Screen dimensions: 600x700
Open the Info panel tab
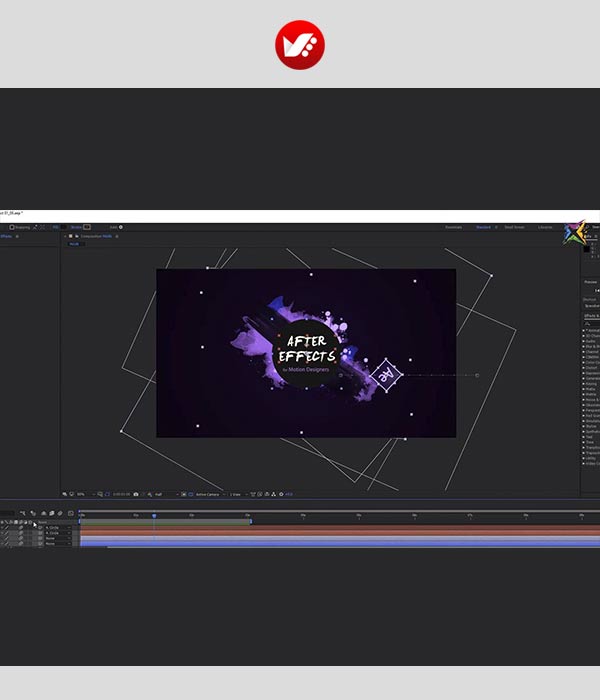[588, 236]
